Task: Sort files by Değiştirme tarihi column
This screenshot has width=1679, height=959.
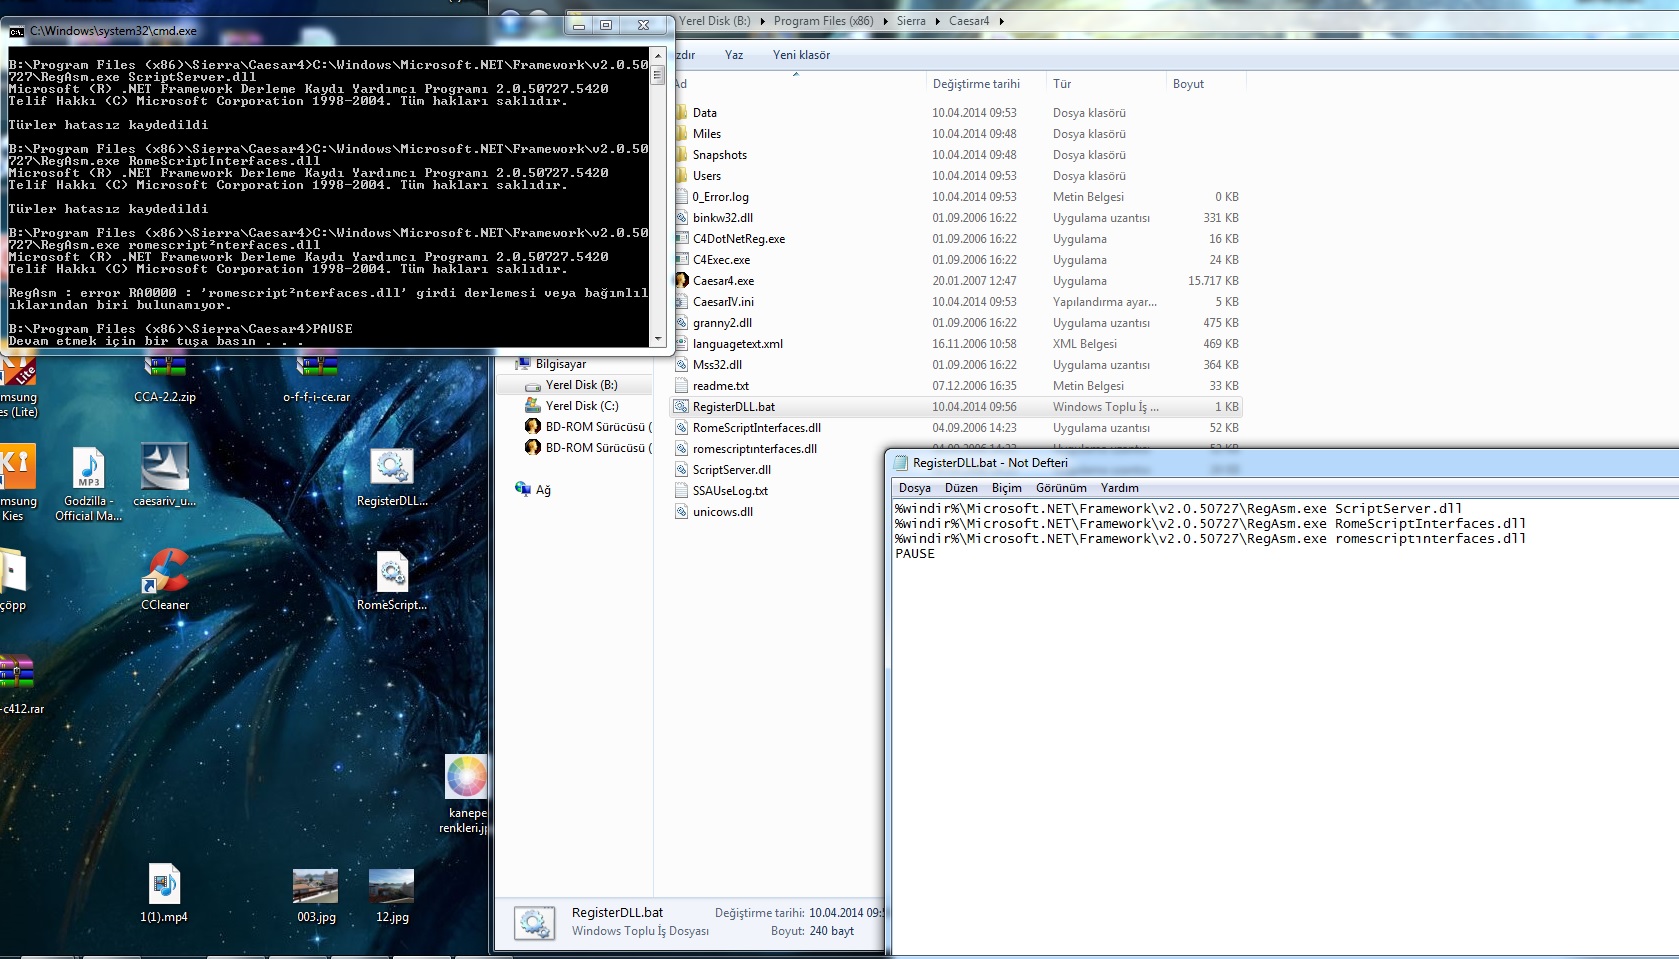Action: (x=976, y=84)
